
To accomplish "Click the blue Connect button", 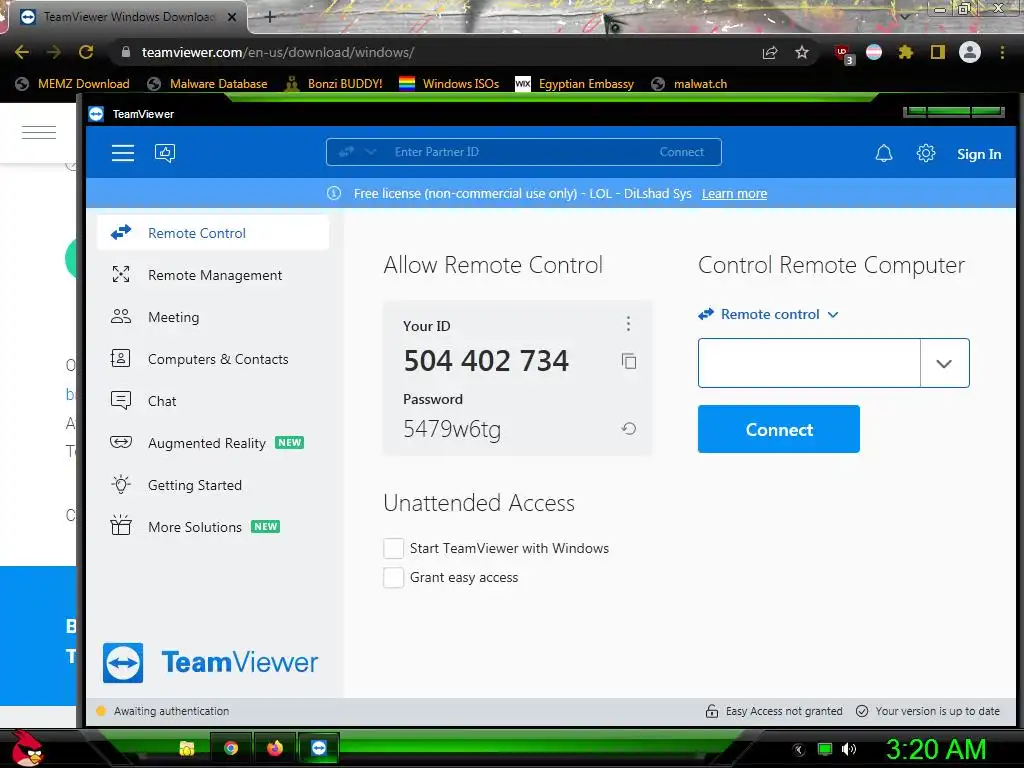I will (x=778, y=429).
